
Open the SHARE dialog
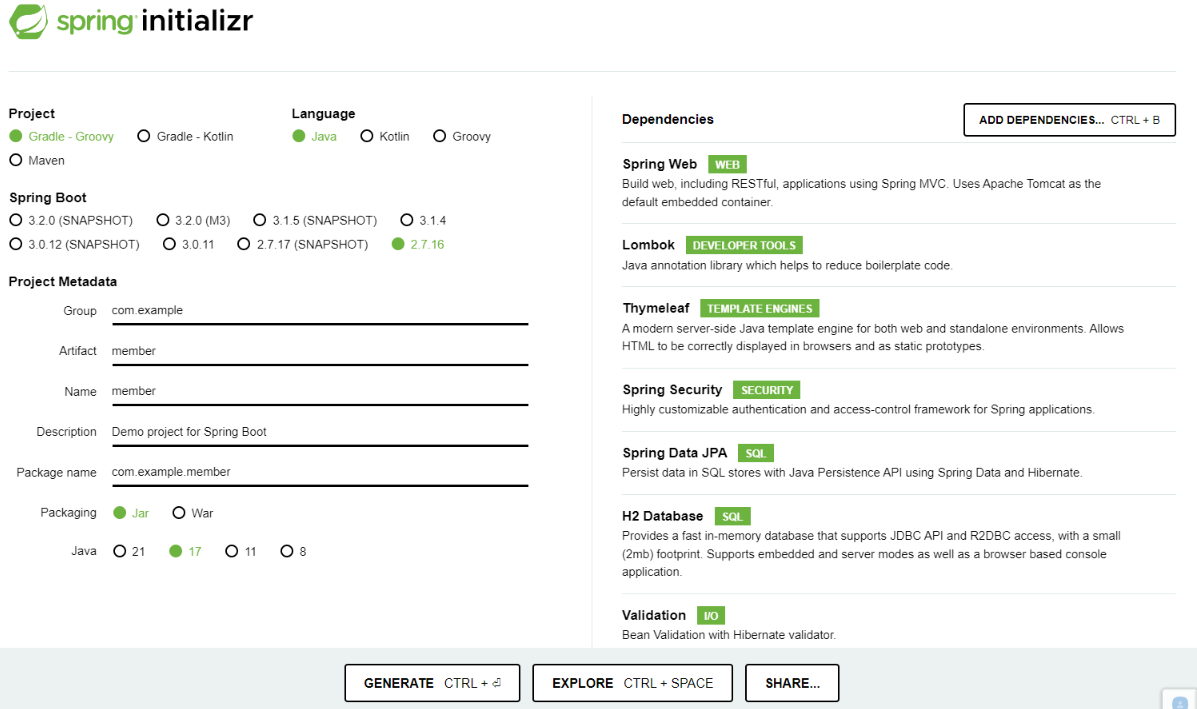click(x=792, y=683)
